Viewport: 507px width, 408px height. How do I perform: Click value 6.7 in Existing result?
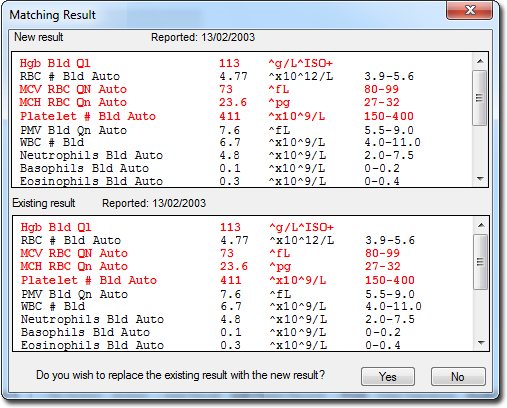click(x=230, y=306)
